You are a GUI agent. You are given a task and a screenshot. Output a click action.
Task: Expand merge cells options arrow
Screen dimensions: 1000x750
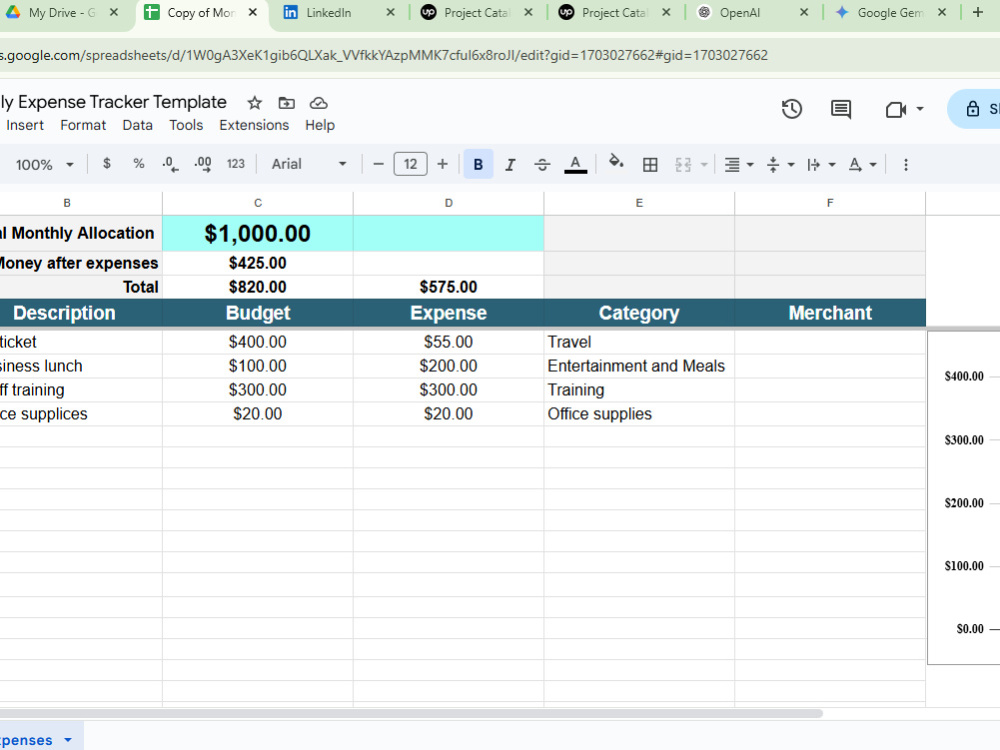click(x=704, y=165)
